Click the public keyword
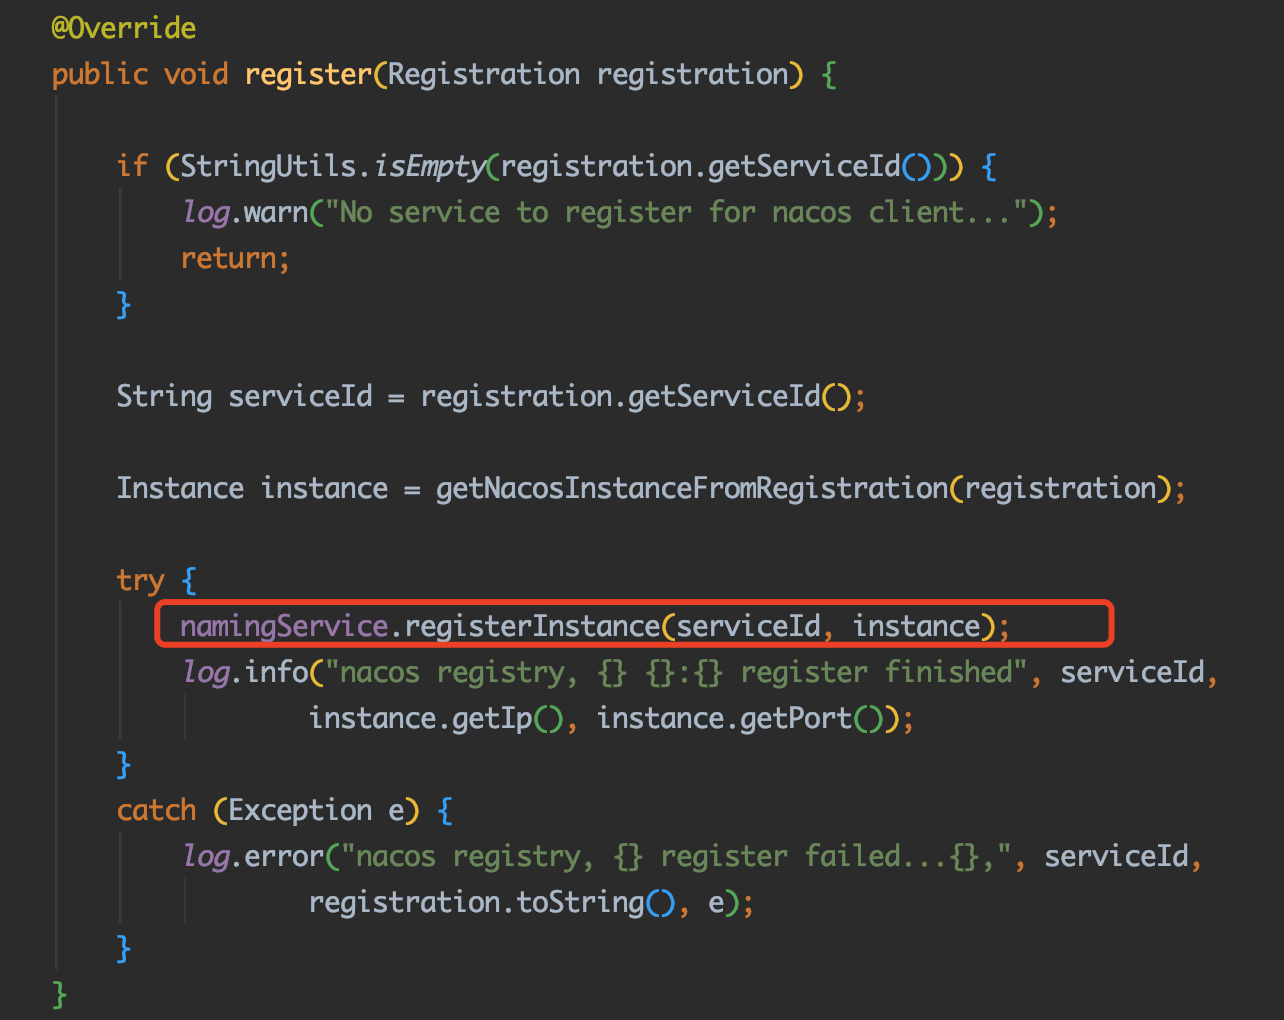This screenshot has height=1020, width=1284. click(100, 74)
